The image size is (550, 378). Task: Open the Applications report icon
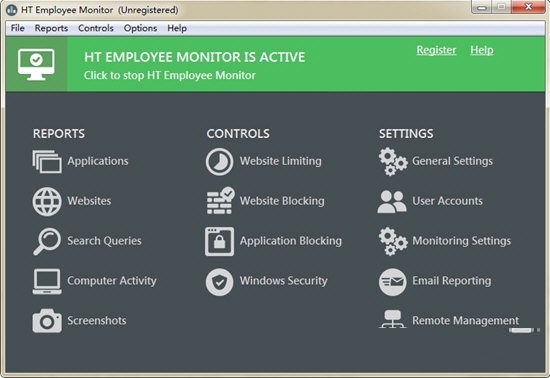[x=47, y=162]
